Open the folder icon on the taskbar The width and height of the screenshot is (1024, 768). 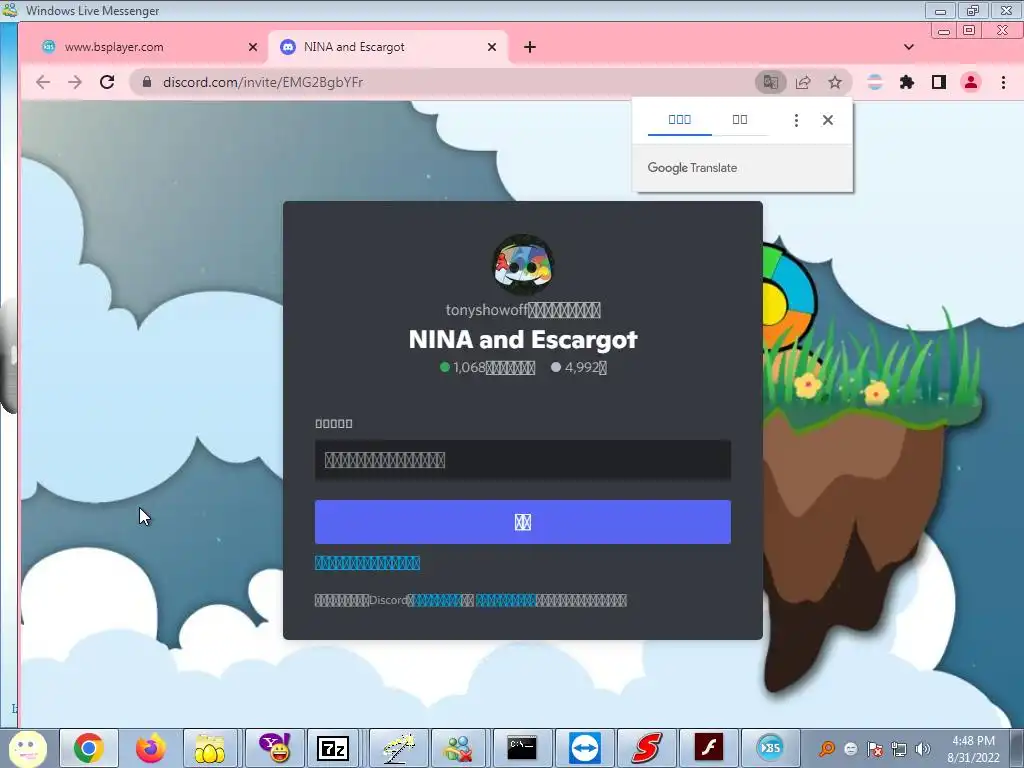[210, 748]
